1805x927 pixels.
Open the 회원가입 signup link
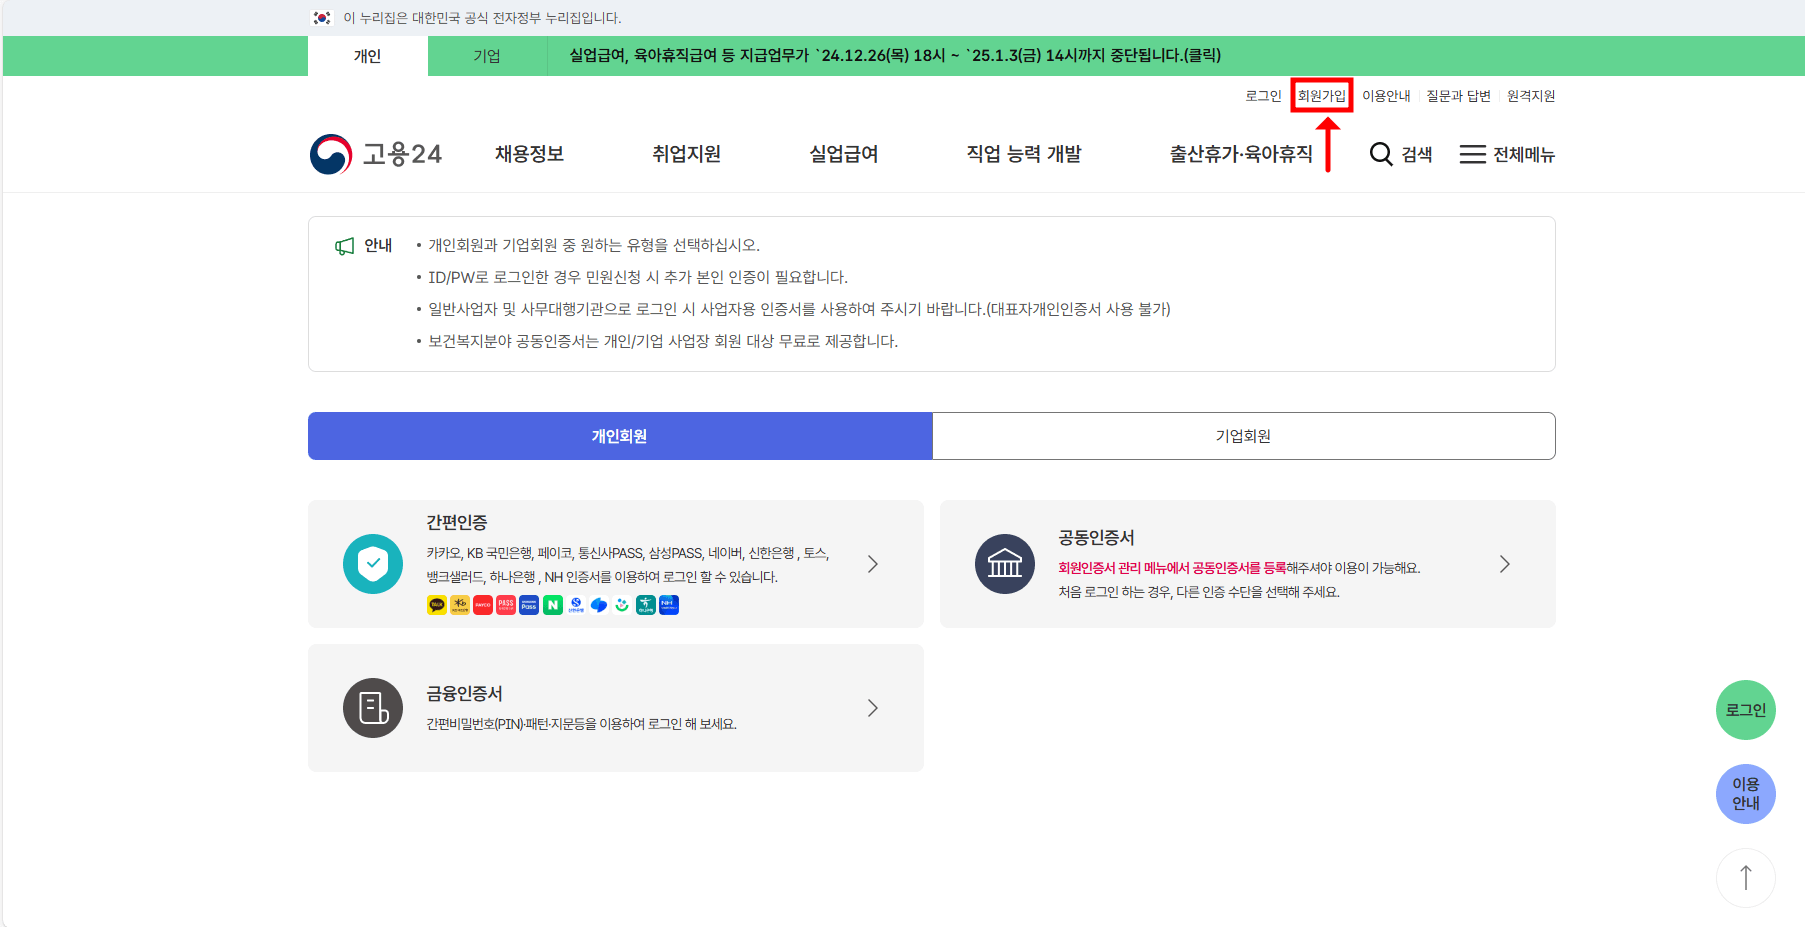[x=1322, y=95]
